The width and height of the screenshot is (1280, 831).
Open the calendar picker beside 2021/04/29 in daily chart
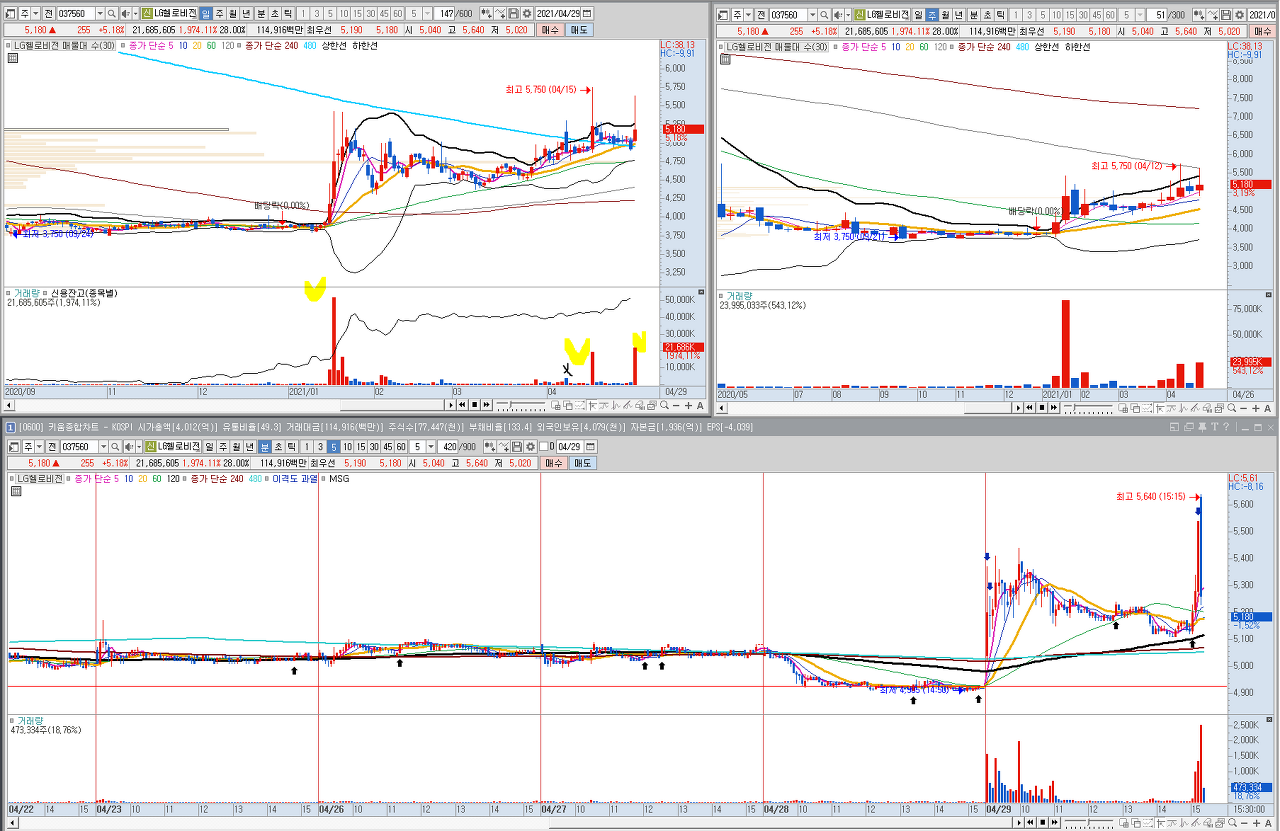(x=586, y=13)
